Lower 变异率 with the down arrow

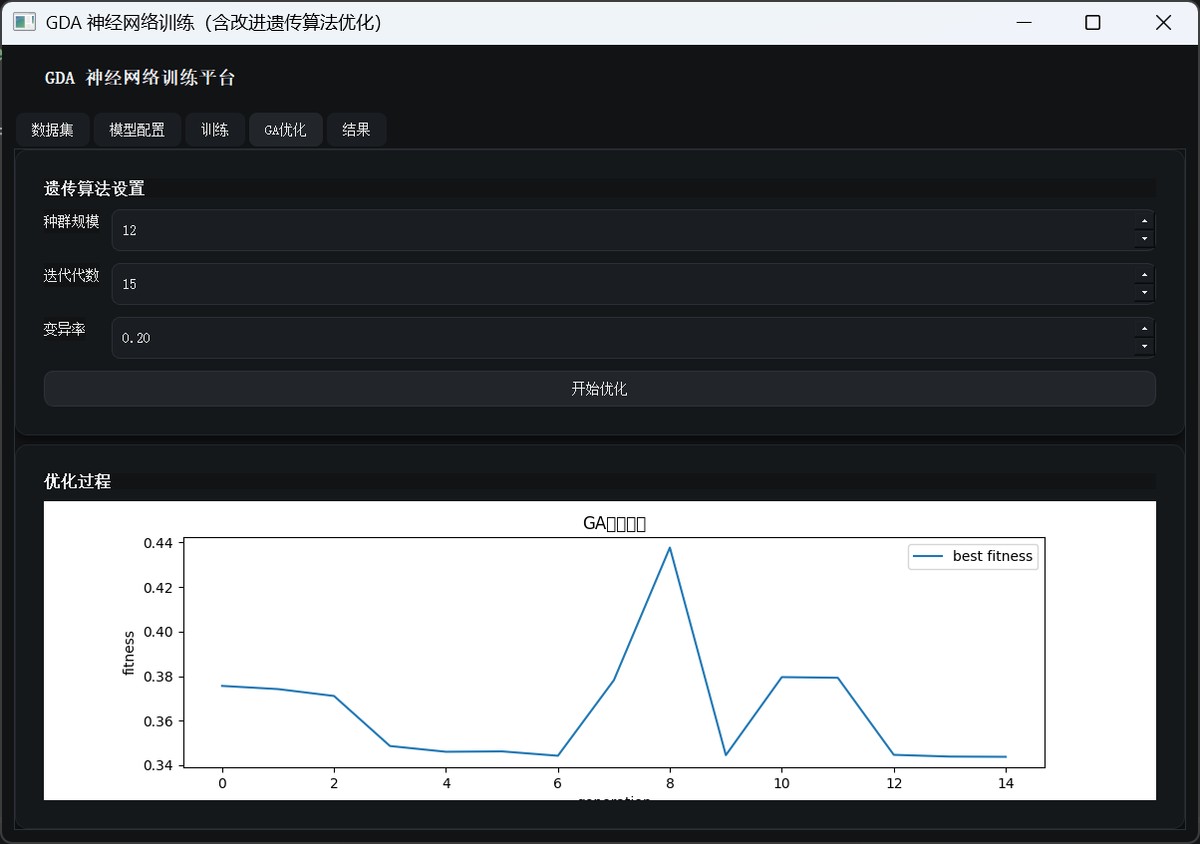(x=1144, y=347)
